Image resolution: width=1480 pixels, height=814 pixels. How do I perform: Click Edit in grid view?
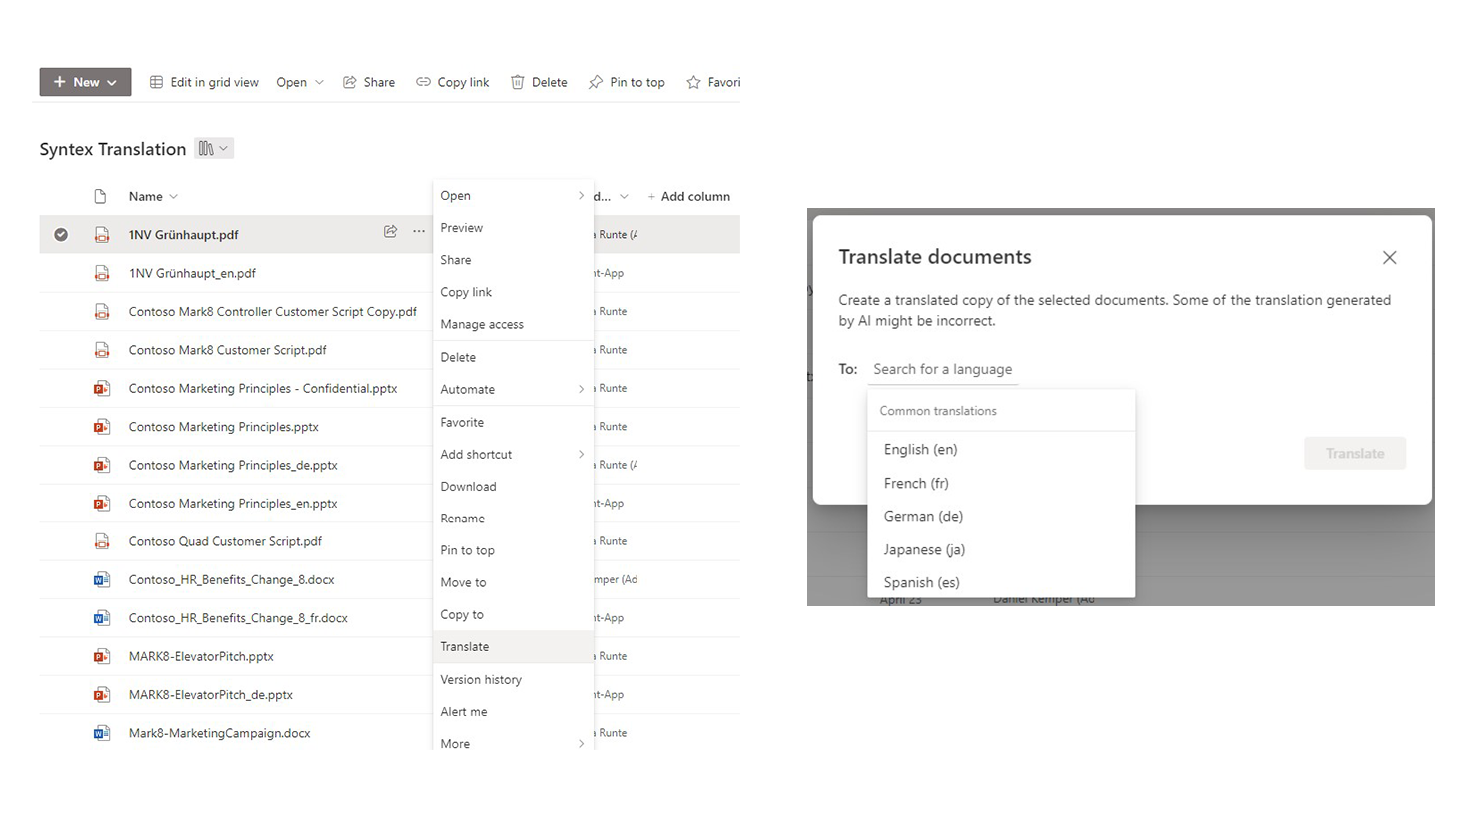pyautogui.click(x=204, y=82)
